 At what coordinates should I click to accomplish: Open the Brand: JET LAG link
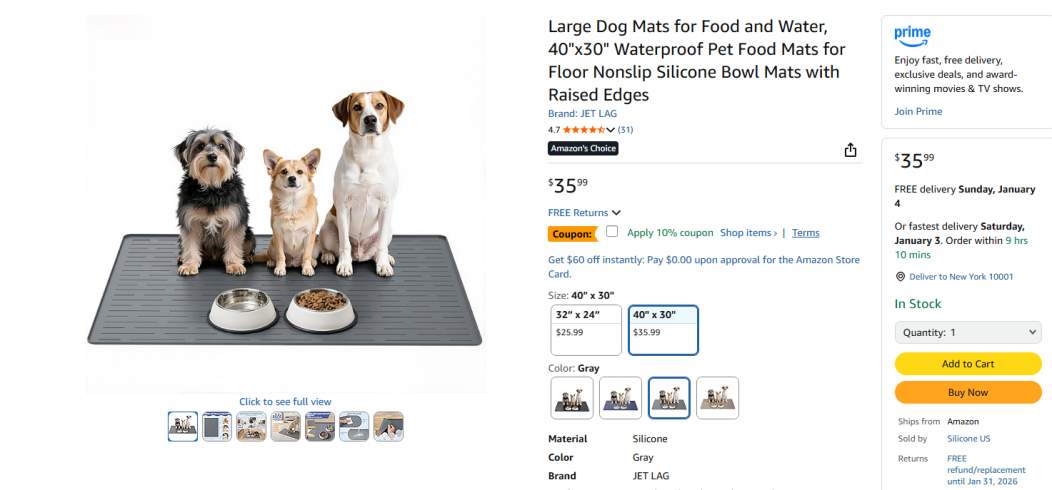click(582, 114)
